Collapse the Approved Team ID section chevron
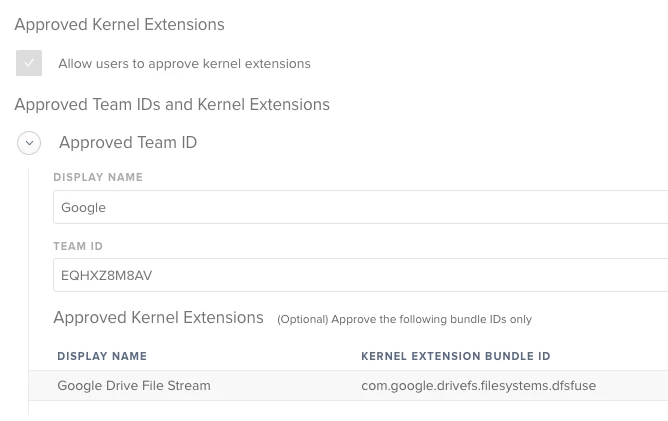The image size is (668, 421). point(29,143)
